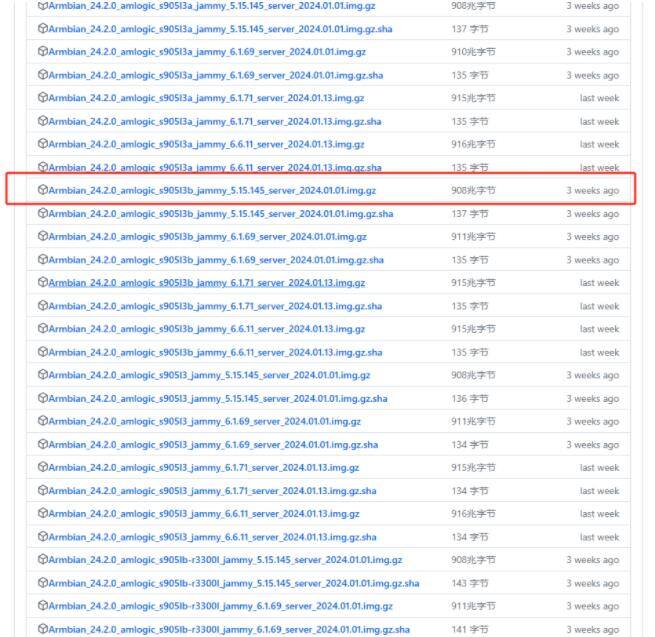655x637 pixels.
Task: Click package icon beside s905l3 6.1.71 img.gz.sha
Action: pyautogui.click(x=42, y=491)
